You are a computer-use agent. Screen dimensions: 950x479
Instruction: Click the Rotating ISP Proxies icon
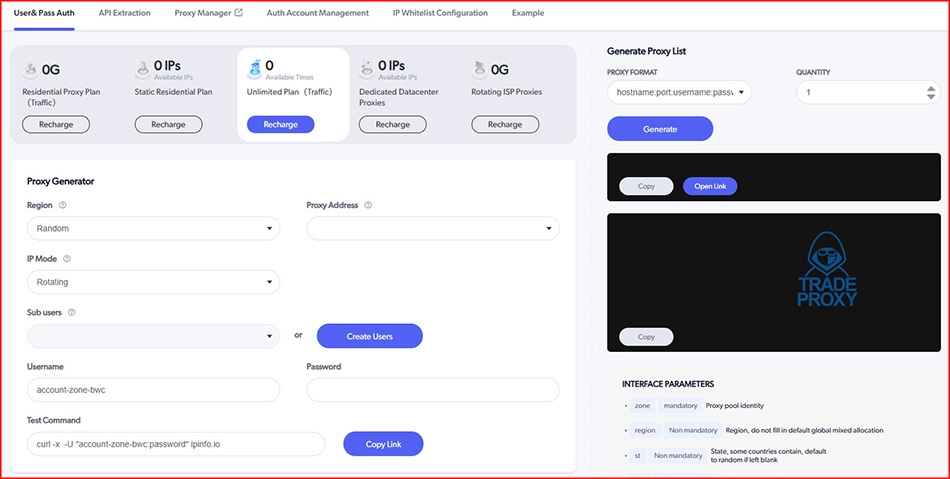coord(479,70)
